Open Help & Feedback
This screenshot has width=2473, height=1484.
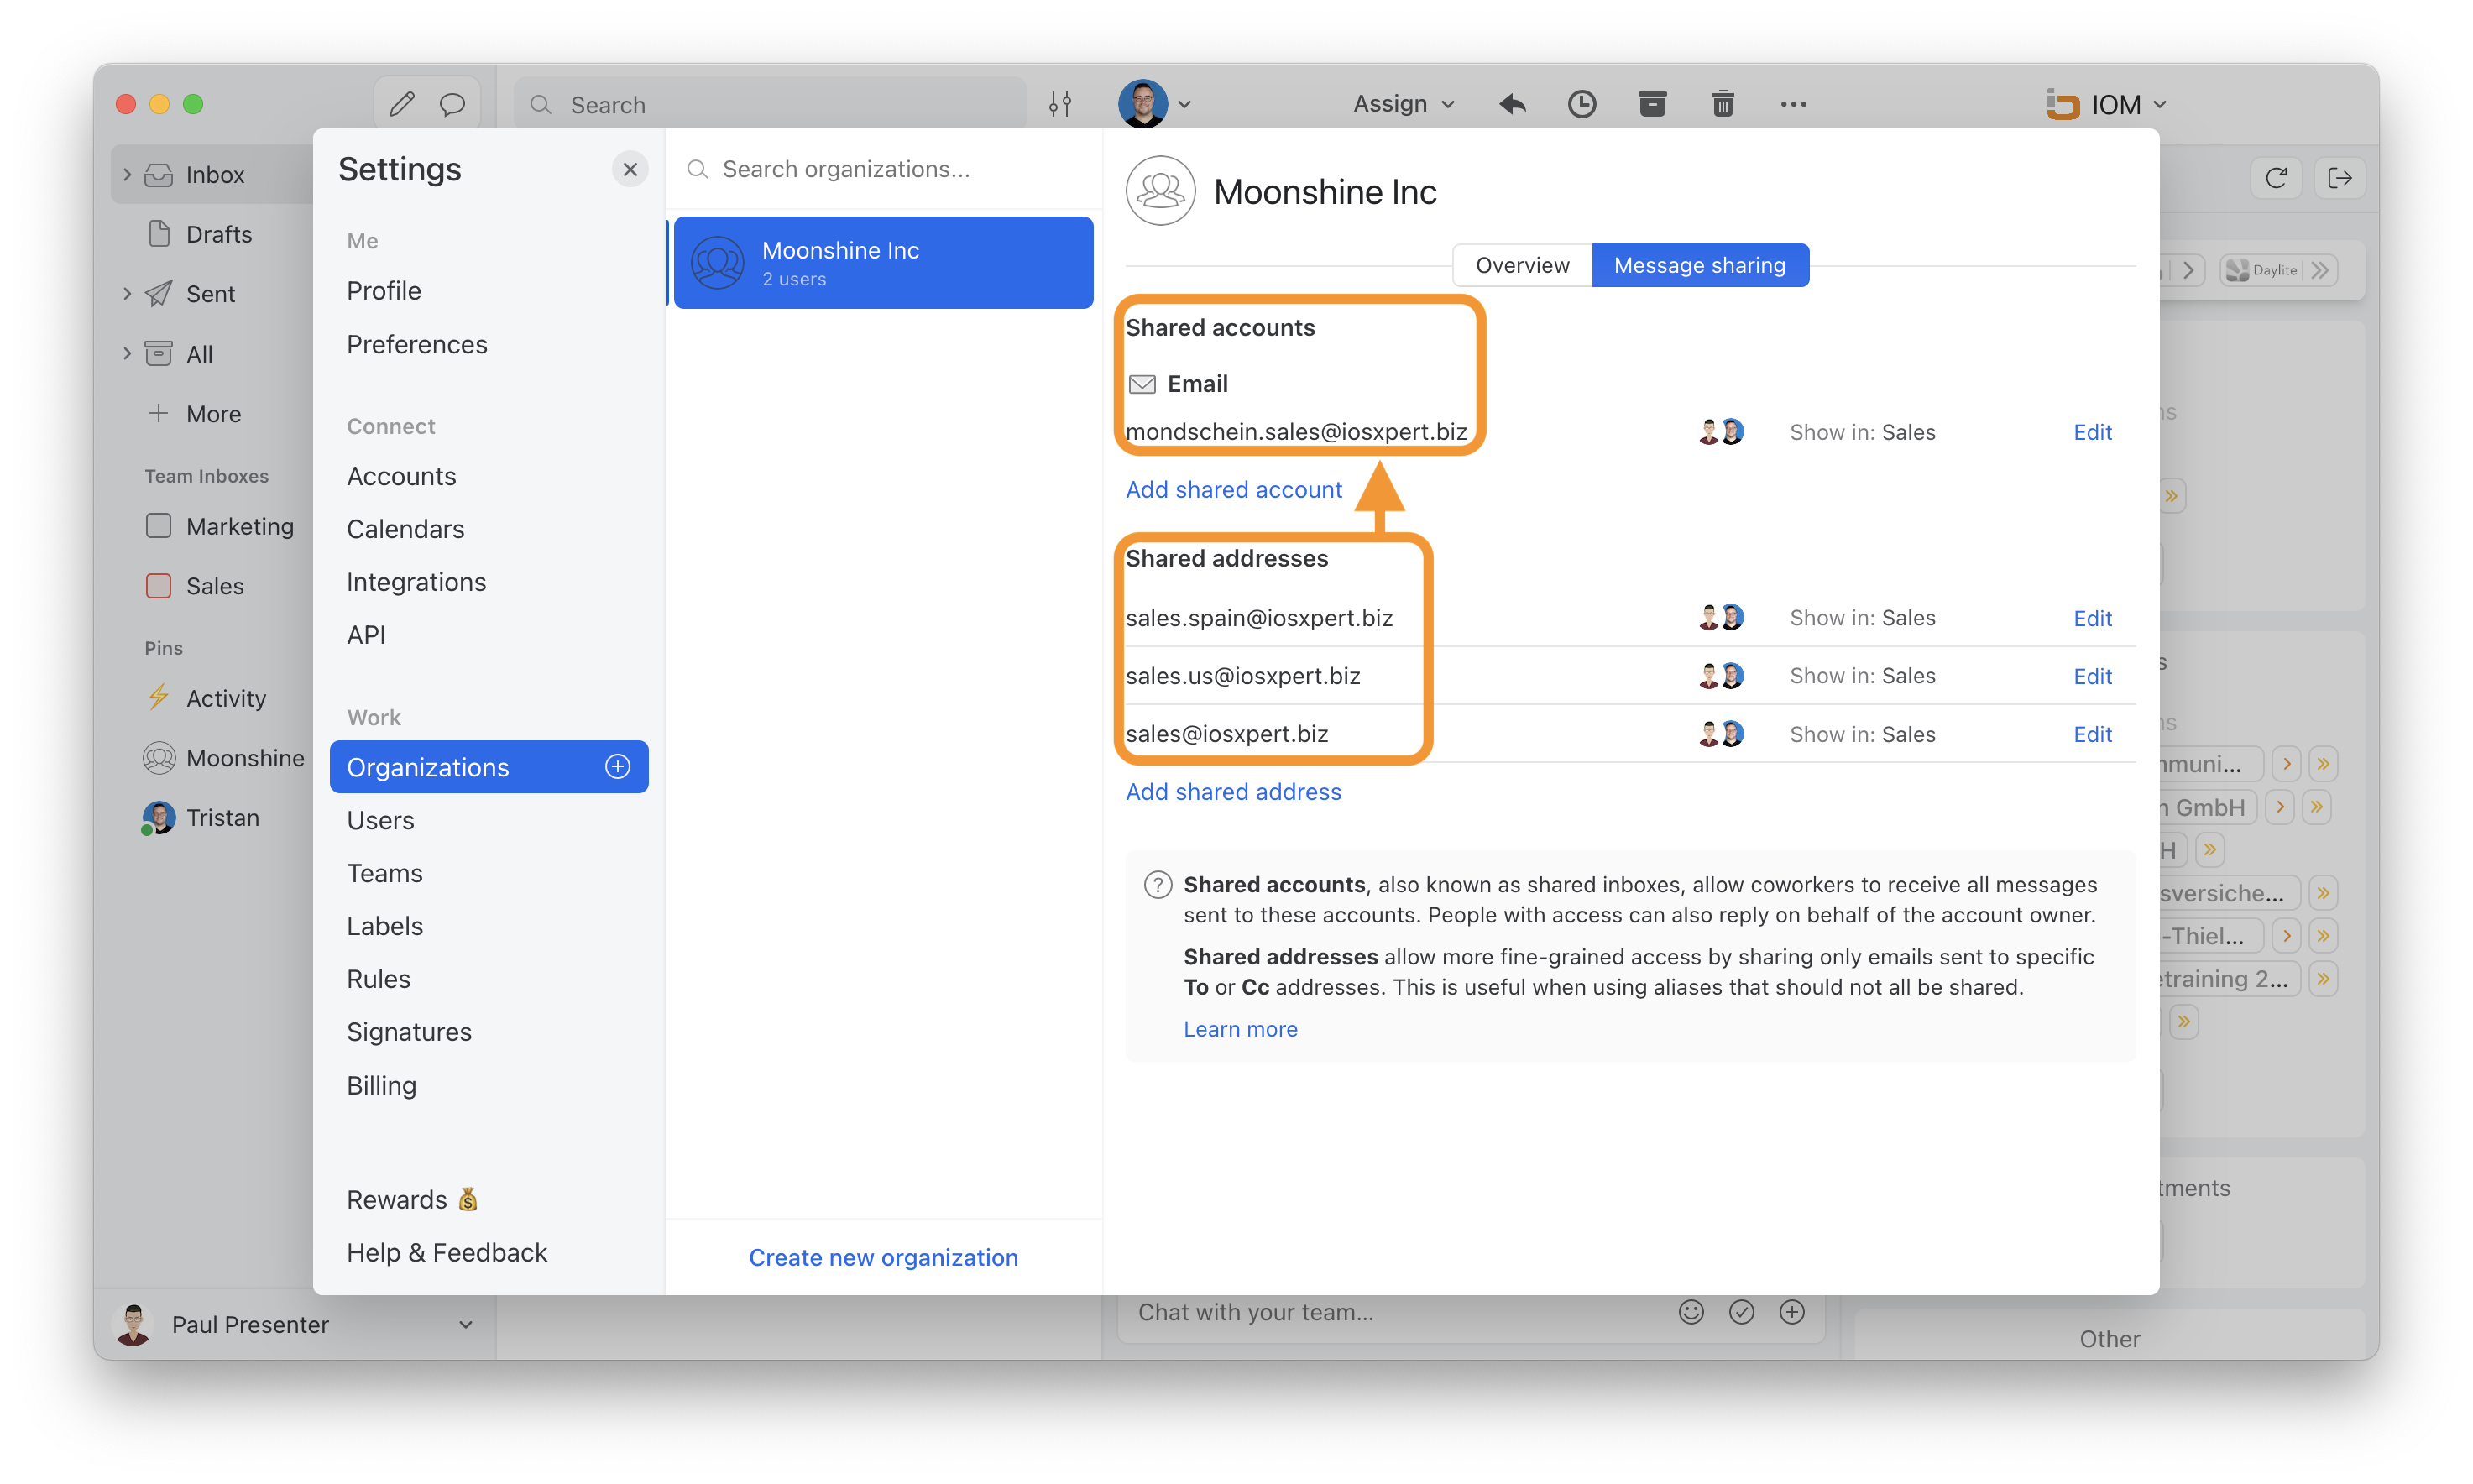(x=446, y=1252)
